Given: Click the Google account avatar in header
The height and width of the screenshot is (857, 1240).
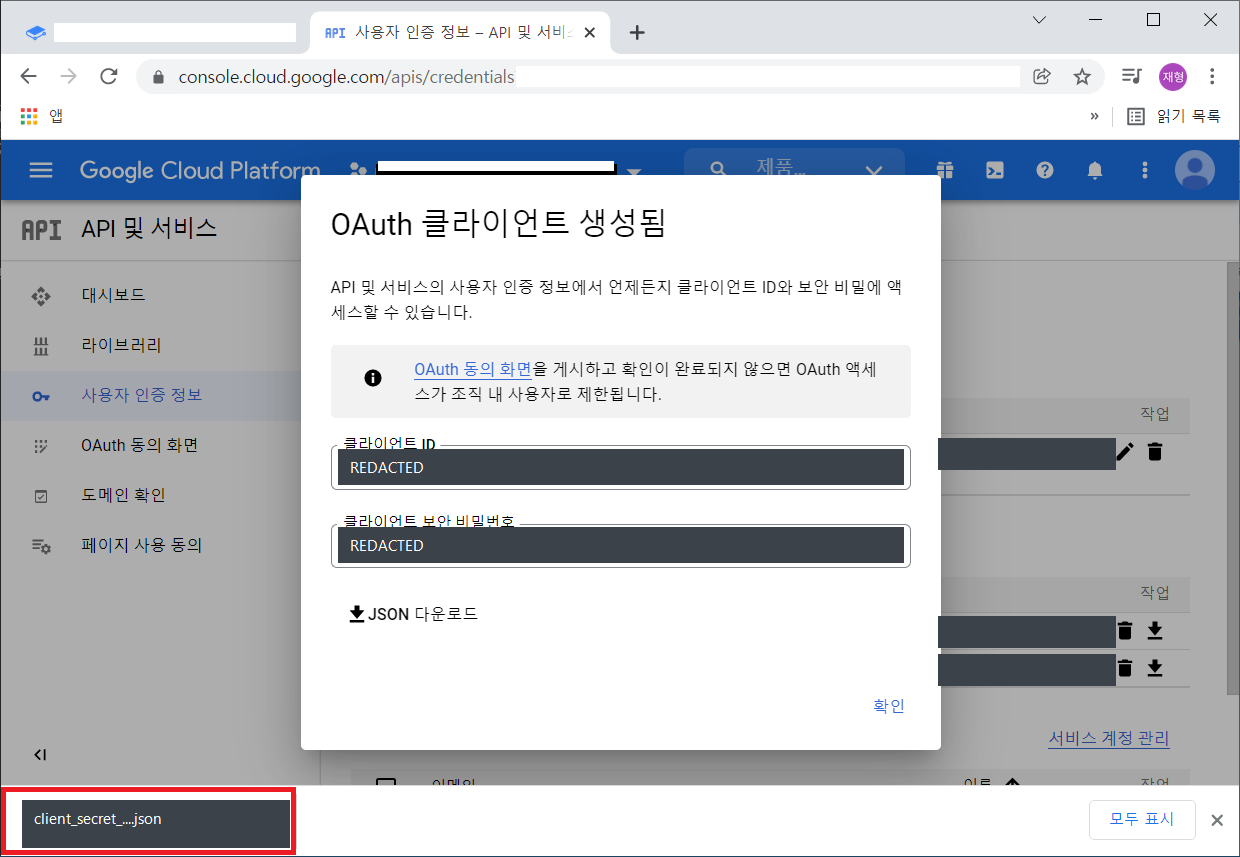Looking at the screenshot, I should coord(1195,170).
